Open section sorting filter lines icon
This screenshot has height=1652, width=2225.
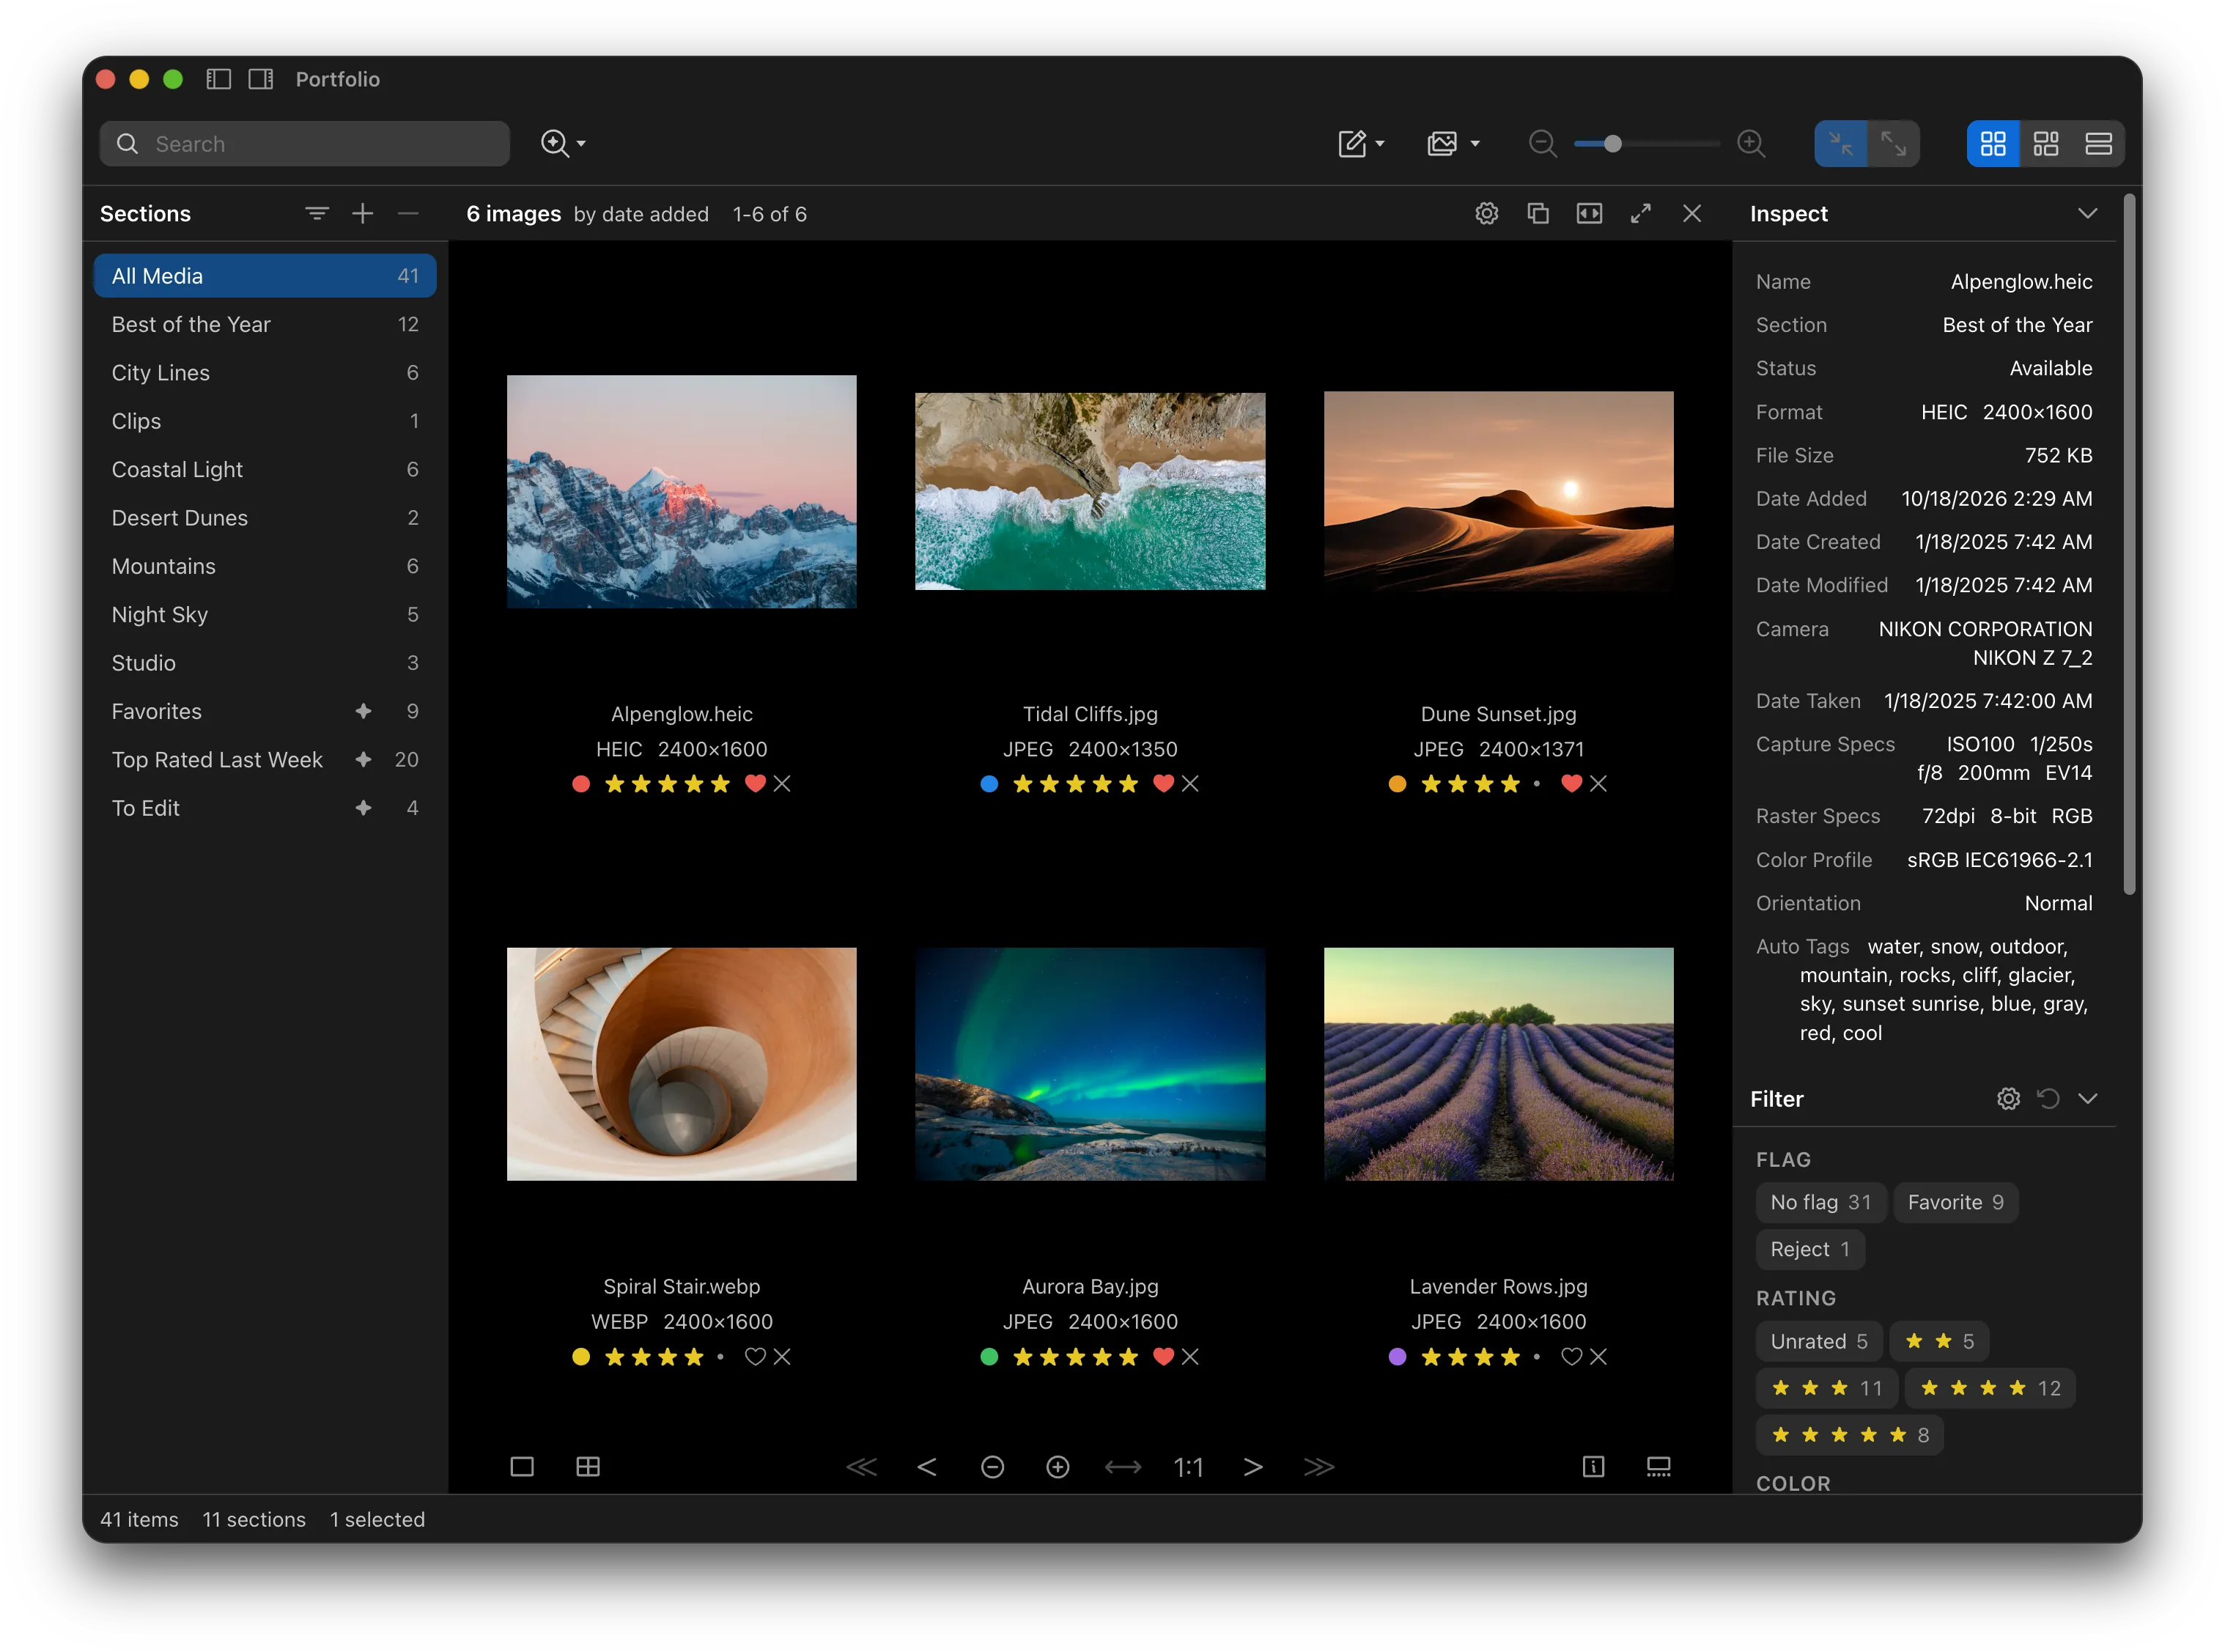pos(317,213)
